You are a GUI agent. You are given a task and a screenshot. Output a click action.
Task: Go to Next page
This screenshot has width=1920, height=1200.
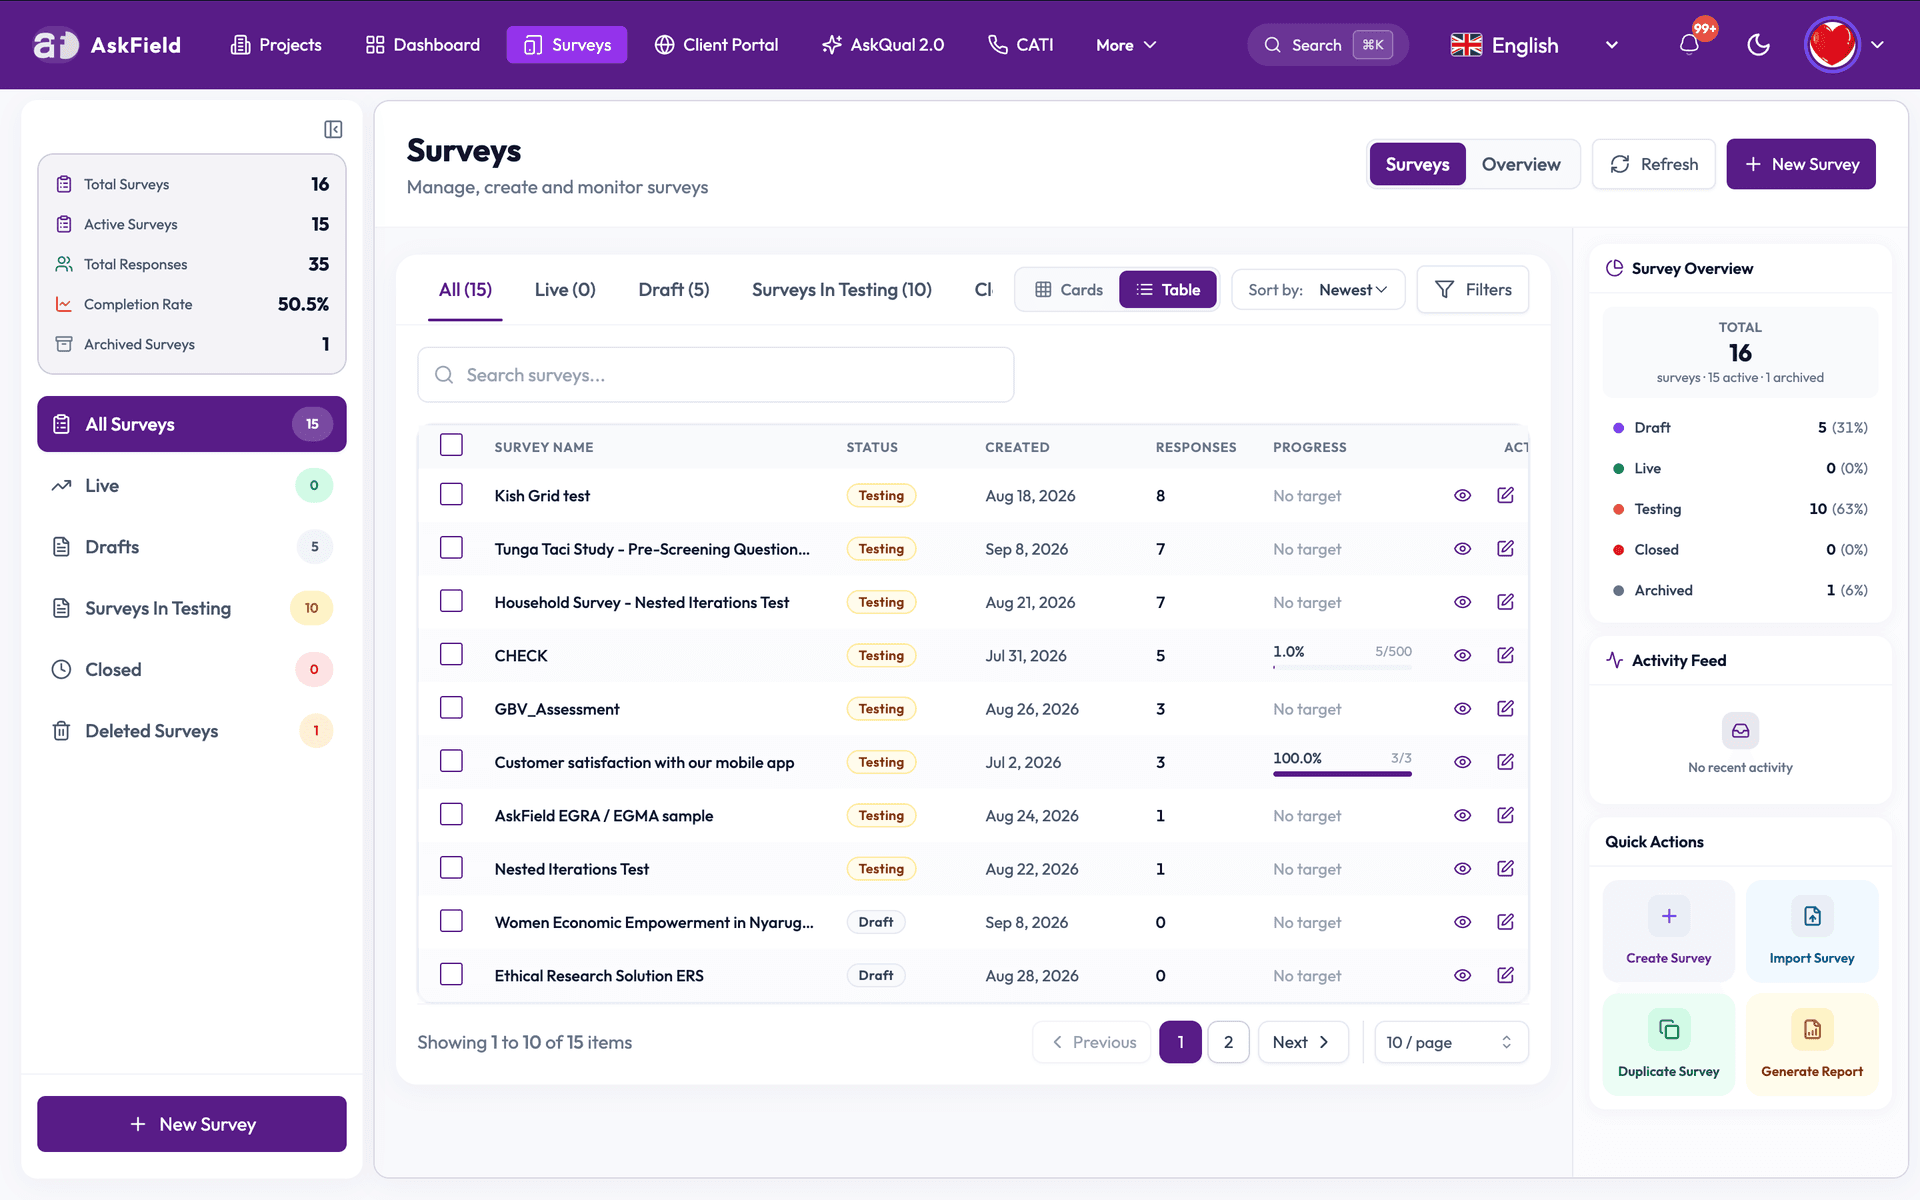pyautogui.click(x=1302, y=1042)
